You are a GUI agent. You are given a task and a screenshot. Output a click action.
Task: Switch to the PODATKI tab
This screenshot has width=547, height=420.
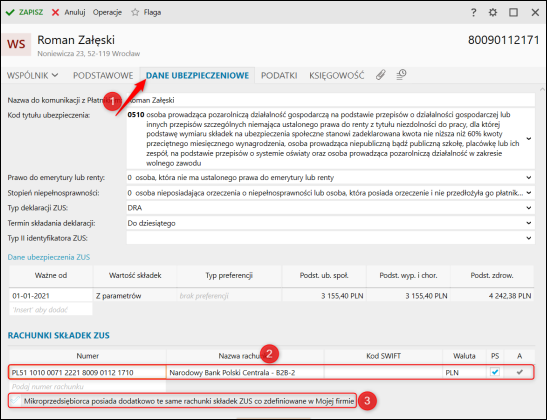279,75
